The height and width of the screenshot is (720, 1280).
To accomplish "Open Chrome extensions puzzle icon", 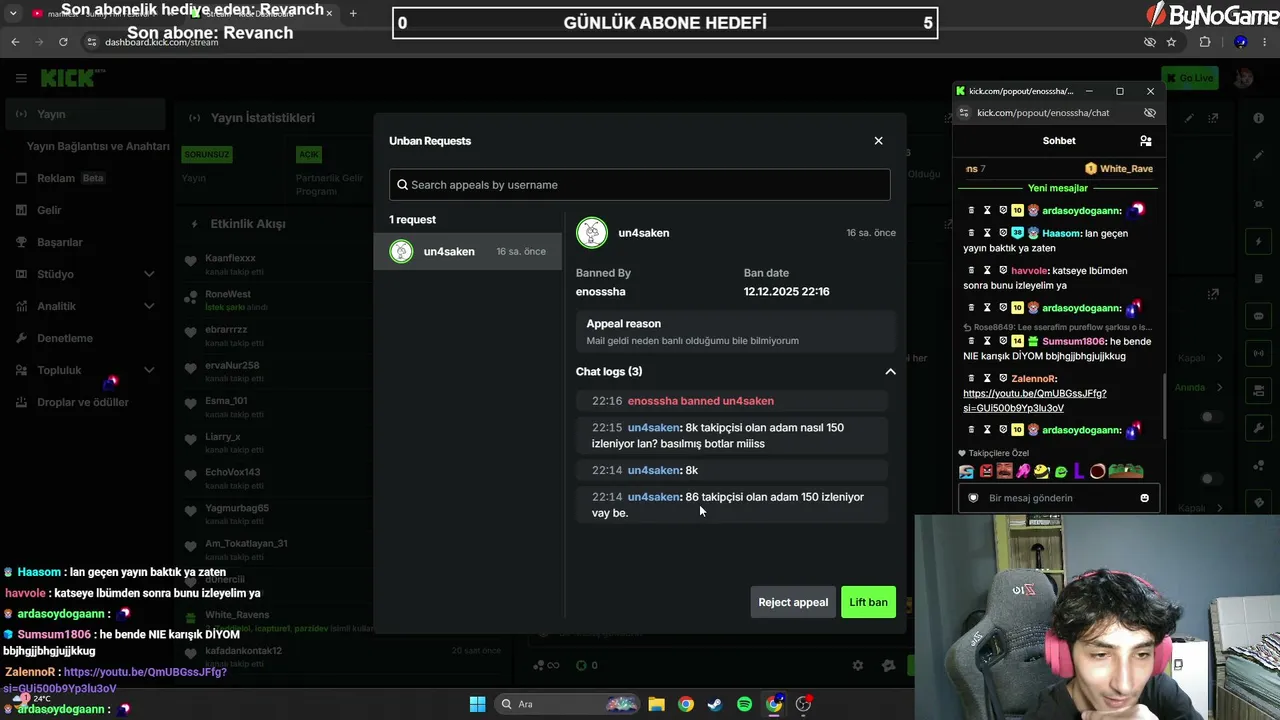I will pyautogui.click(x=1204, y=42).
